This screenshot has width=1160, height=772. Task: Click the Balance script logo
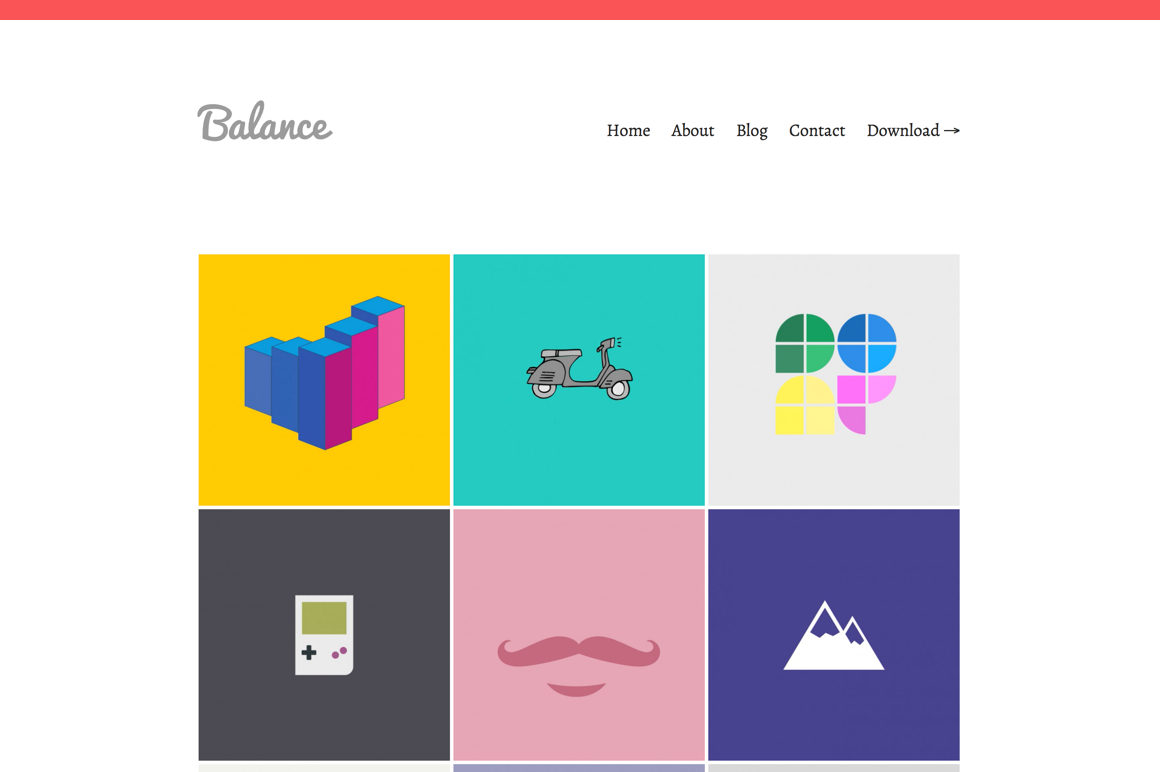[265, 122]
